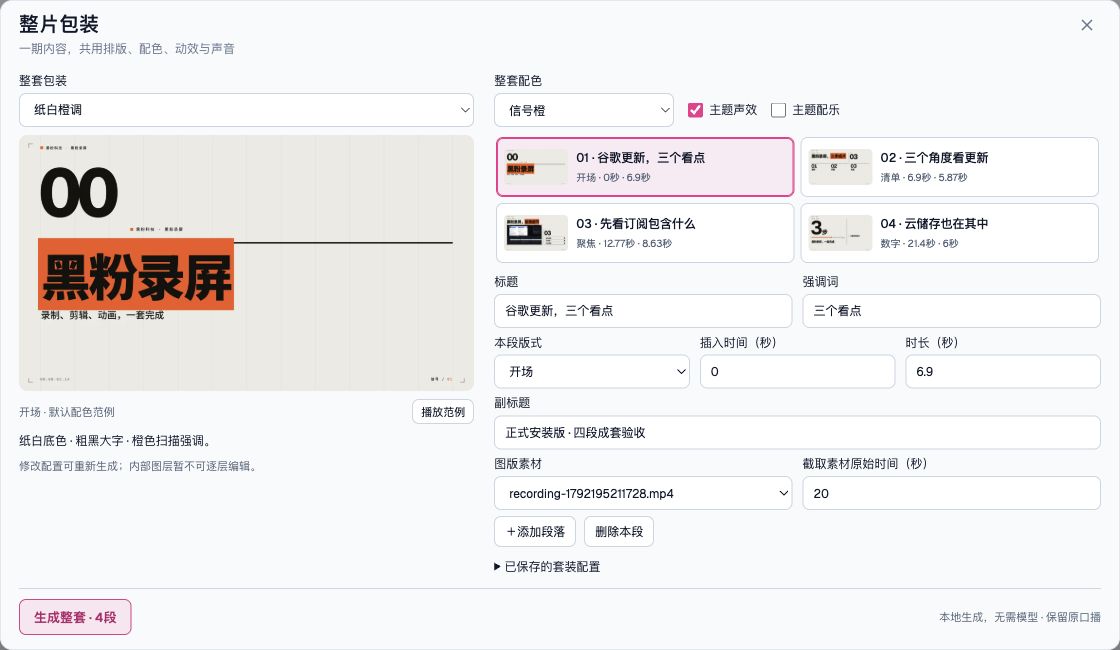Open the 整套包装 dropdown showing 纸白橙调

coord(246,110)
